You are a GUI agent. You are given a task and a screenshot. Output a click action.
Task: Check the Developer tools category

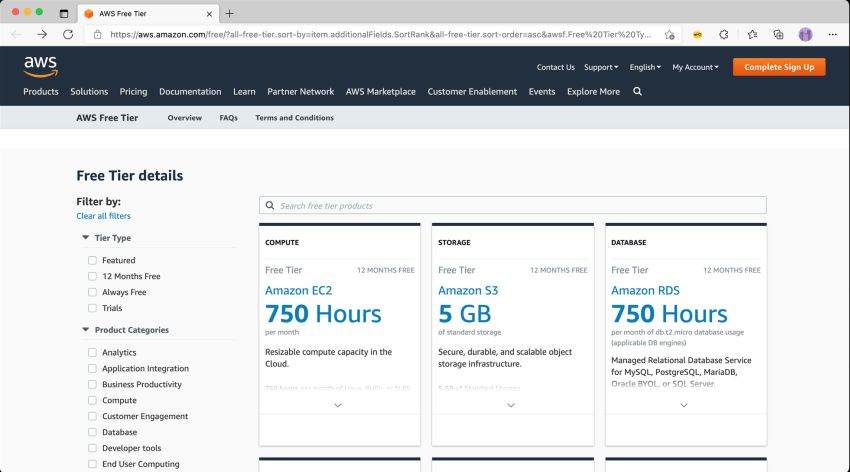[x=92, y=448]
